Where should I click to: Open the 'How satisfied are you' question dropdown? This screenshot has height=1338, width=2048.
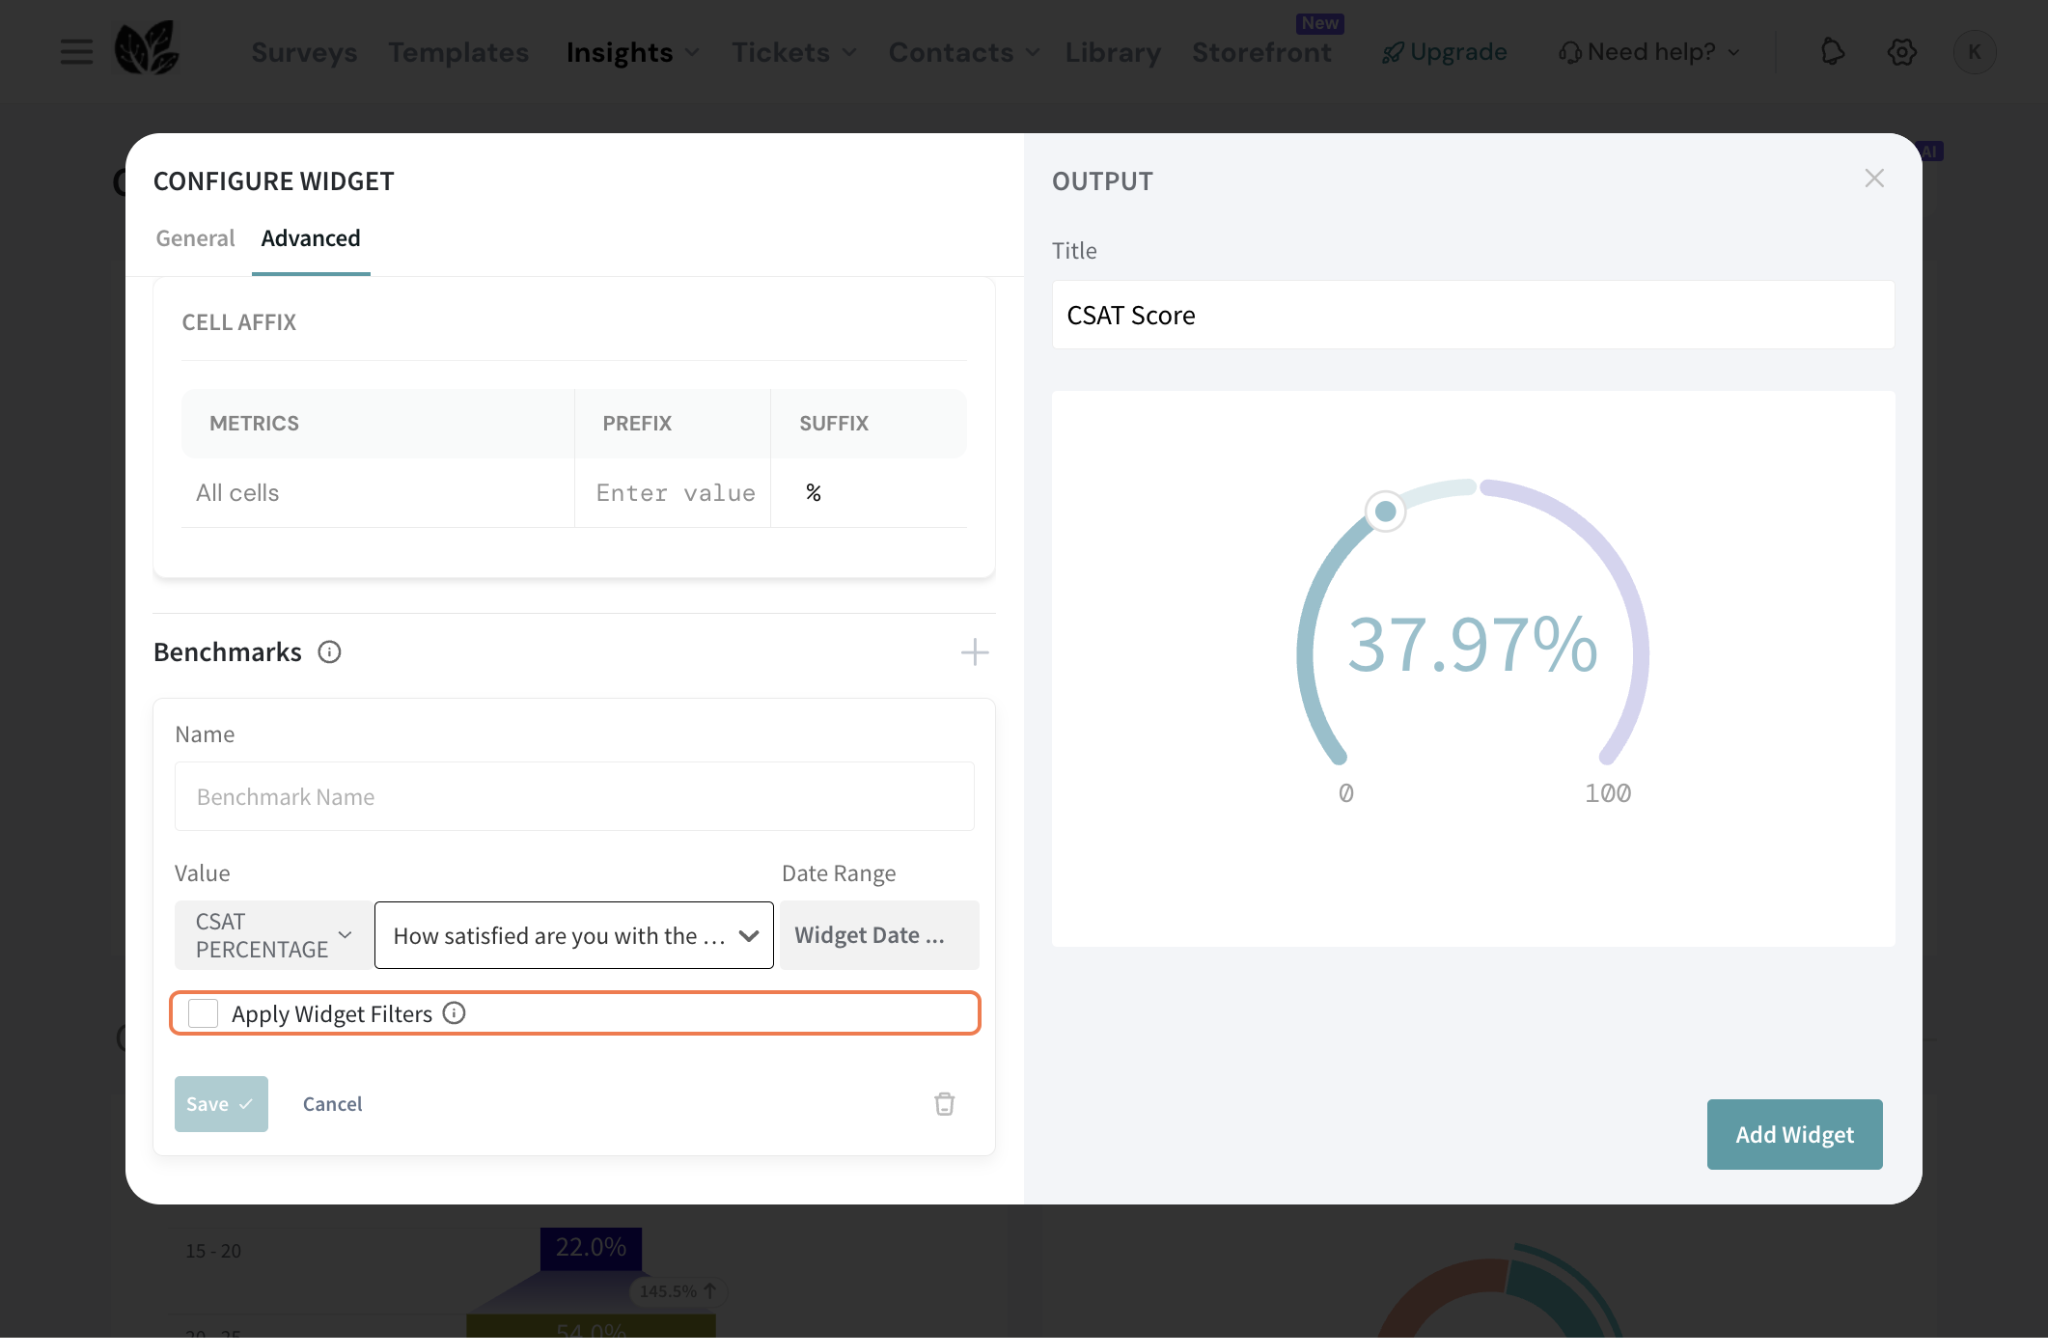[x=573, y=935]
